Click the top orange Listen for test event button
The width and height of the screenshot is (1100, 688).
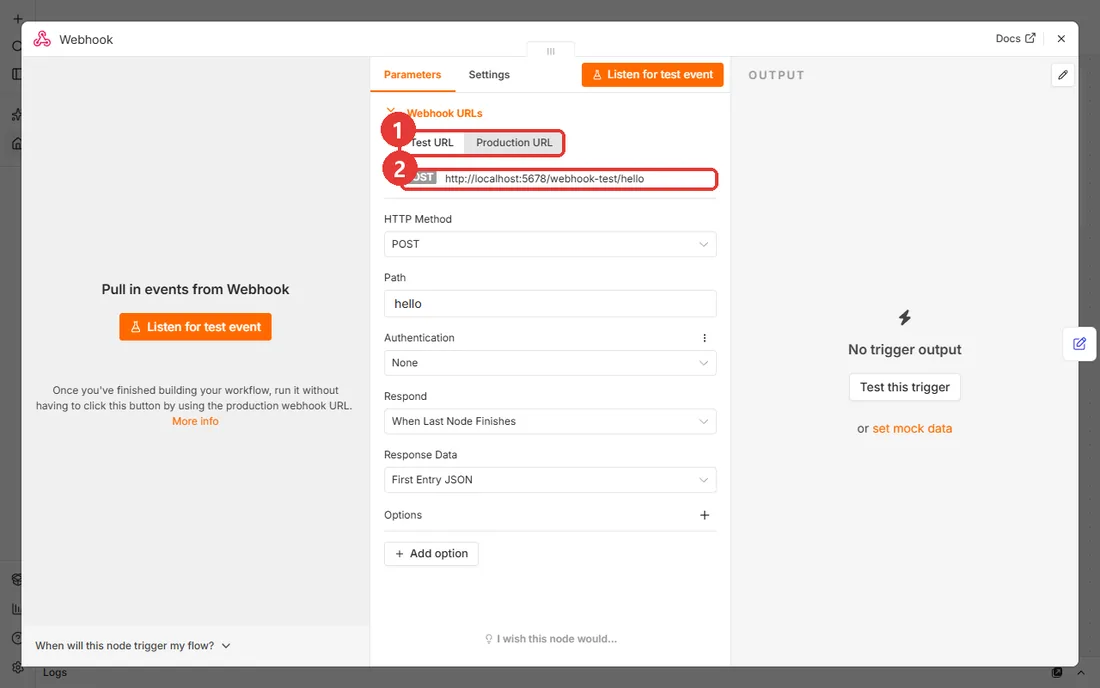tap(652, 74)
